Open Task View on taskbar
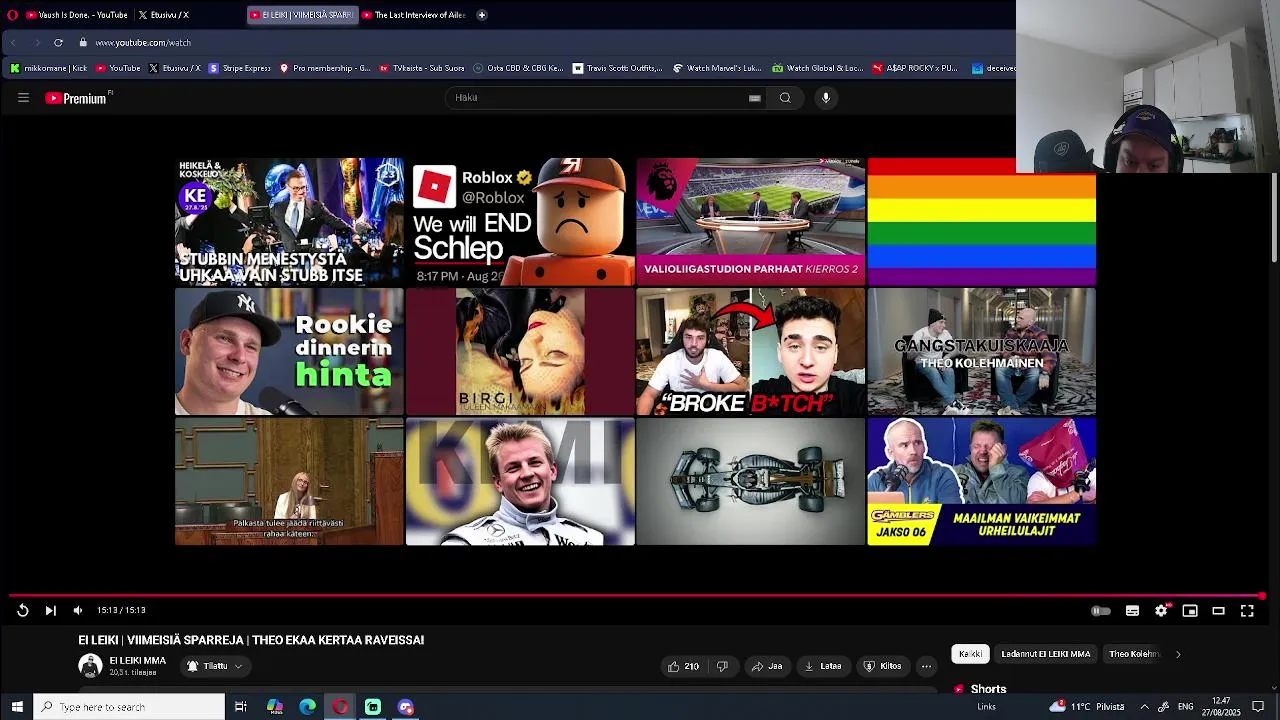The height and width of the screenshot is (720, 1280). coord(241,707)
